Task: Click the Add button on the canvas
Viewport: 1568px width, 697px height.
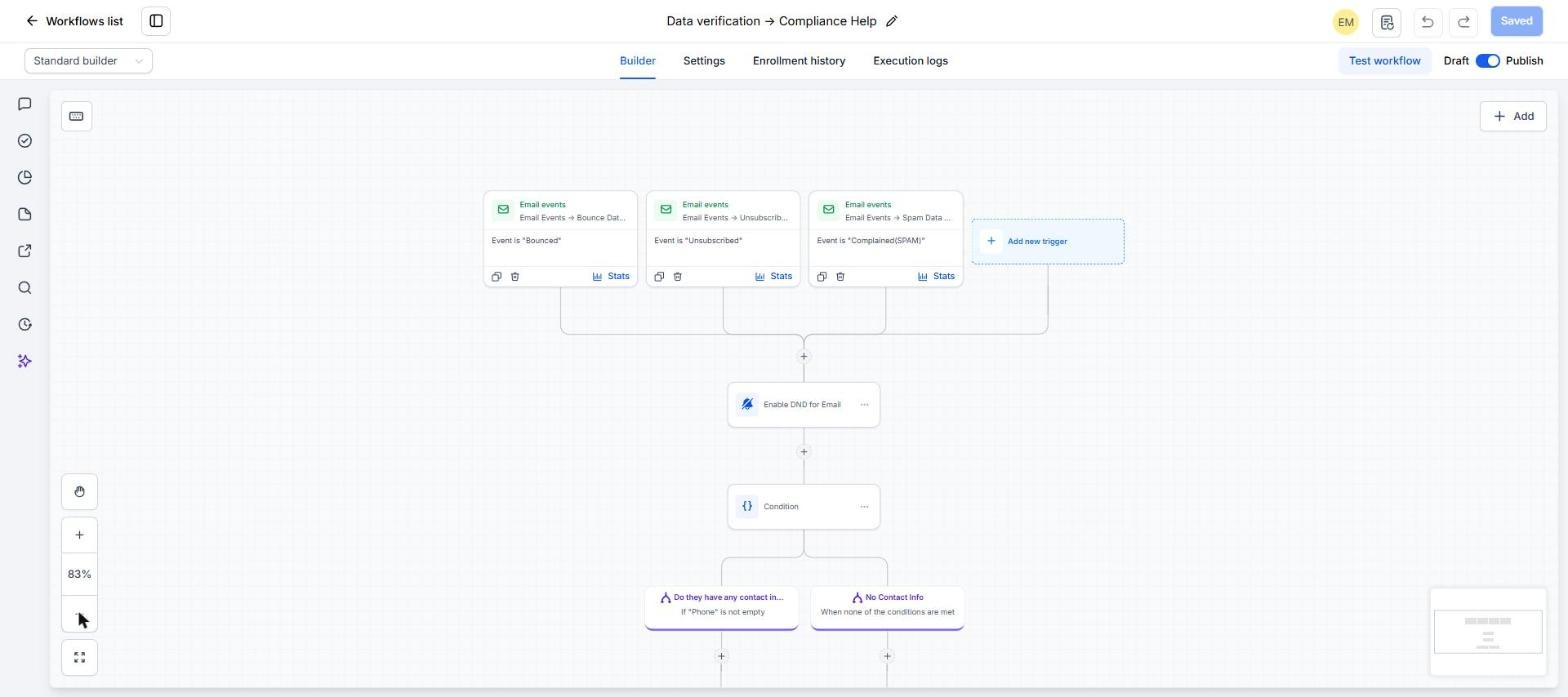Action: 1513,116
